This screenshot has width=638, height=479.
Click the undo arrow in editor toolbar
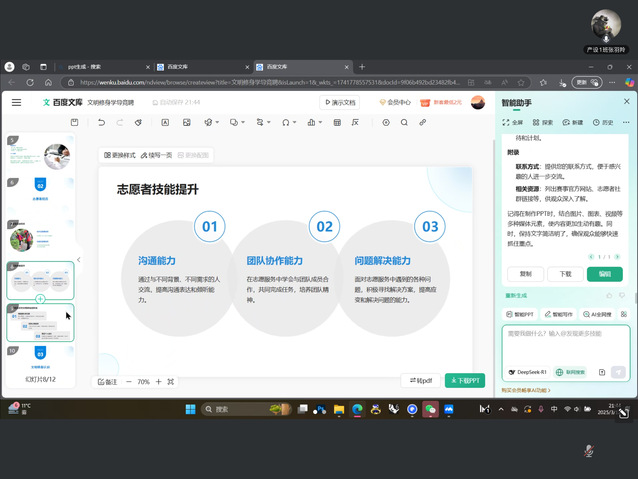coord(101,122)
